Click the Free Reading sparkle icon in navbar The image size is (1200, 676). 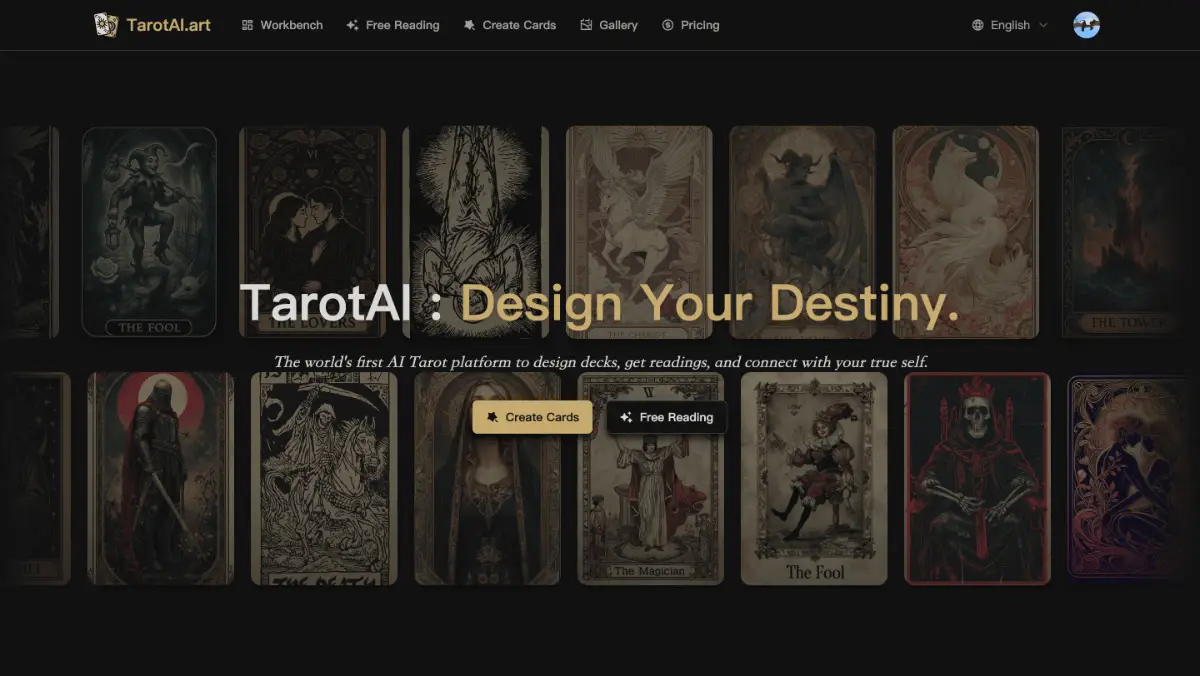click(352, 25)
